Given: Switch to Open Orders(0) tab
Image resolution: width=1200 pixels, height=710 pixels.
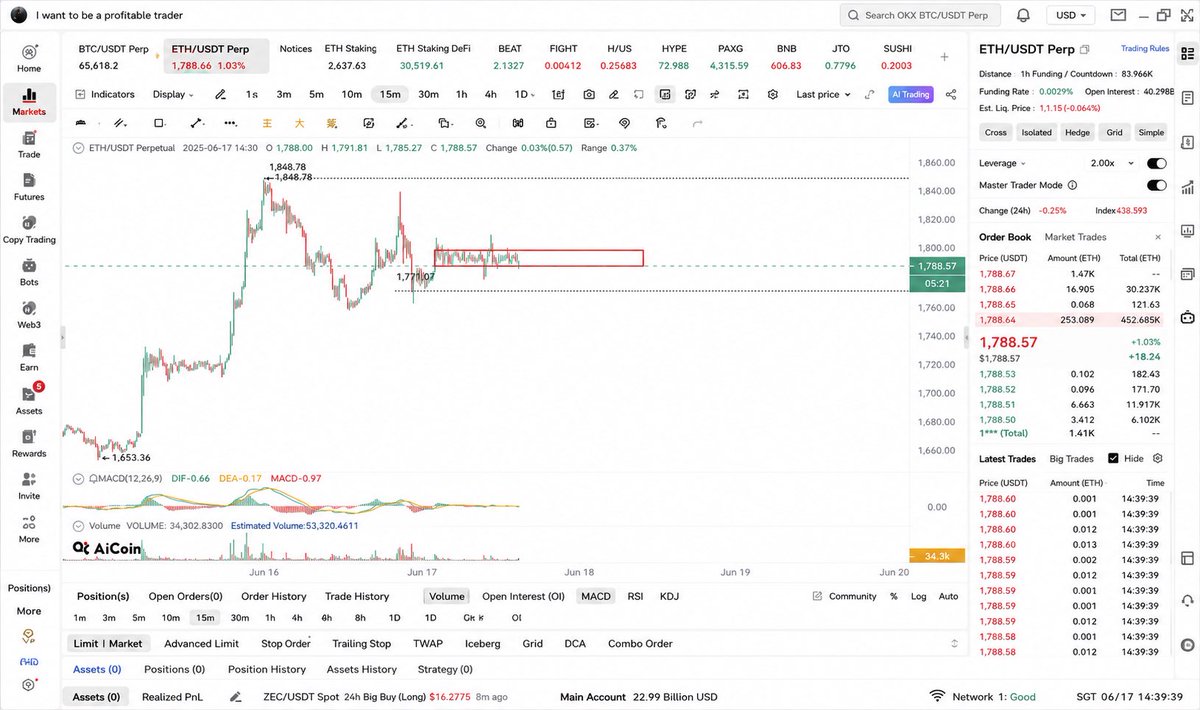Looking at the screenshot, I should click(186, 596).
